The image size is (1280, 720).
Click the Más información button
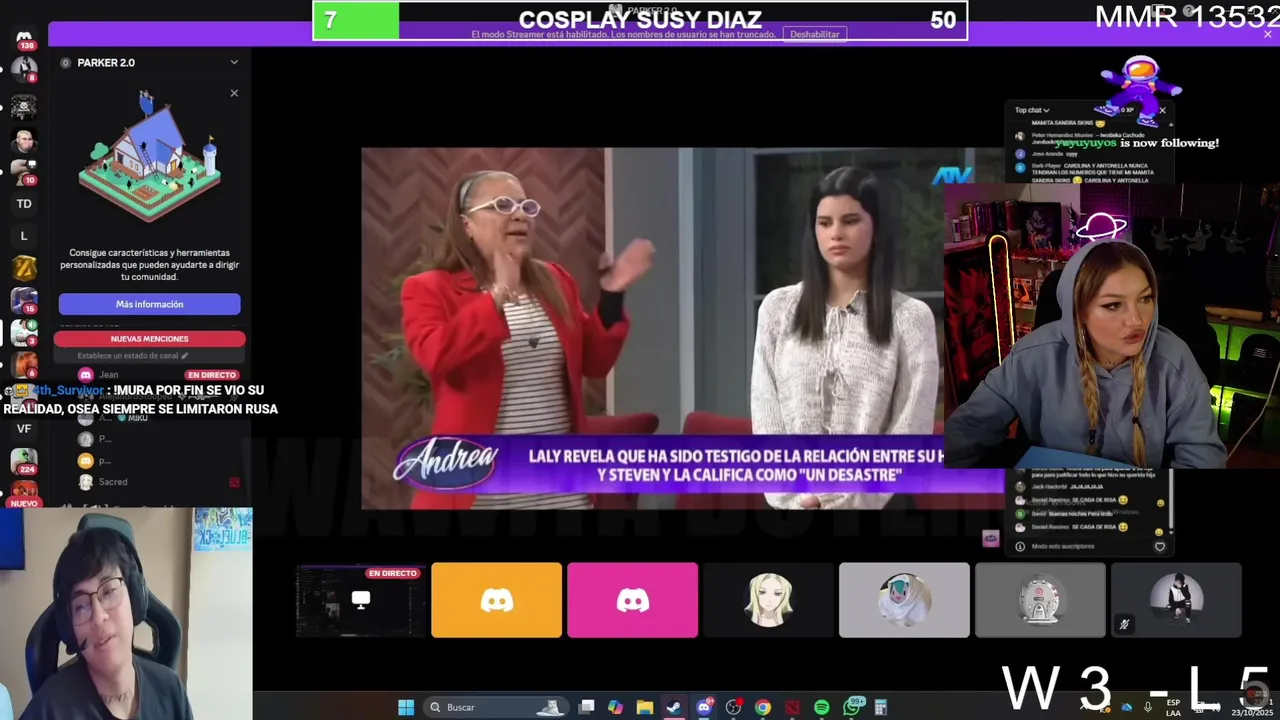pyautogui.click(x=149, y=304)
